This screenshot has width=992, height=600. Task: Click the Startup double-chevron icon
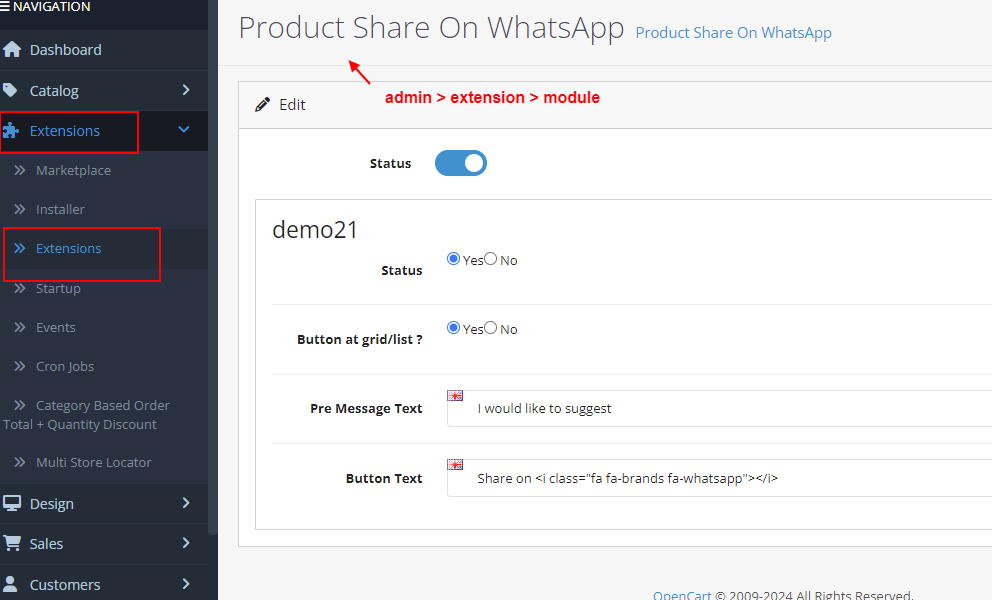[20, 288]
